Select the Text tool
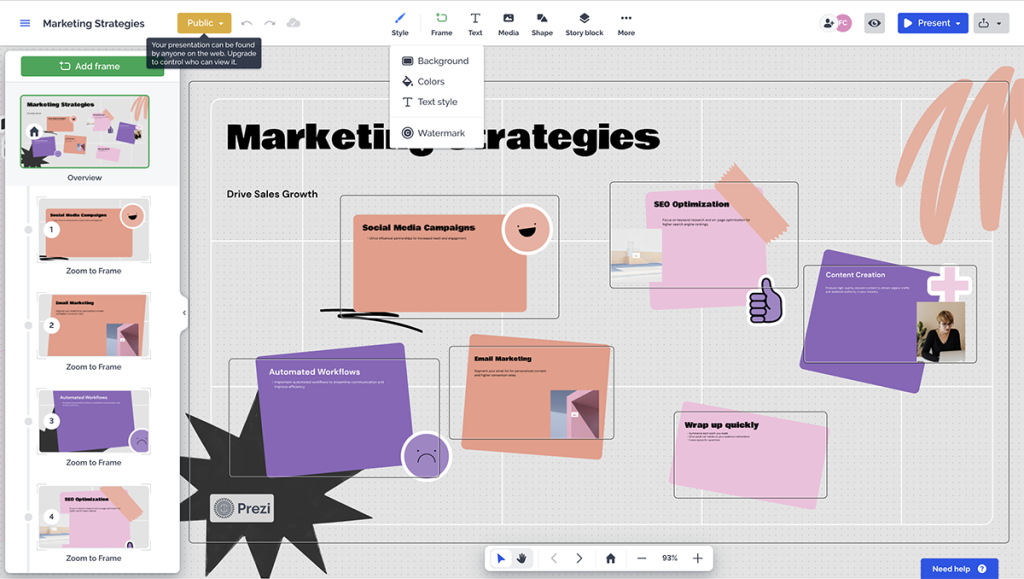Screen dimensions: 1024x579 point(475,22)
